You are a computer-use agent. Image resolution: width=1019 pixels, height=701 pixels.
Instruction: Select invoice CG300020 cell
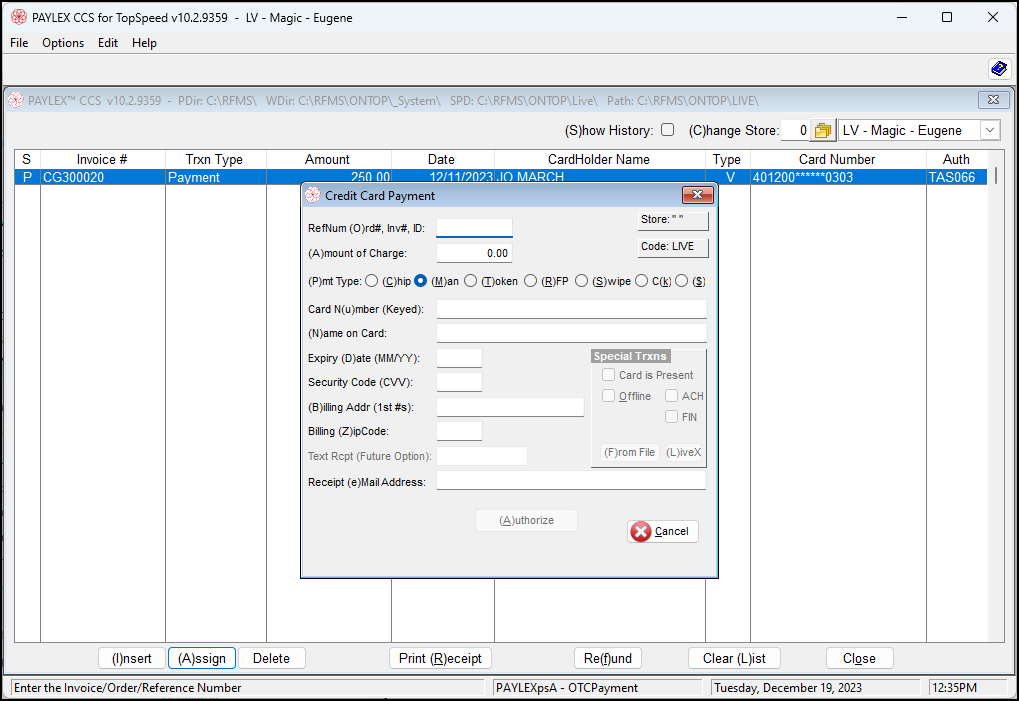click(x=103, y=177)
